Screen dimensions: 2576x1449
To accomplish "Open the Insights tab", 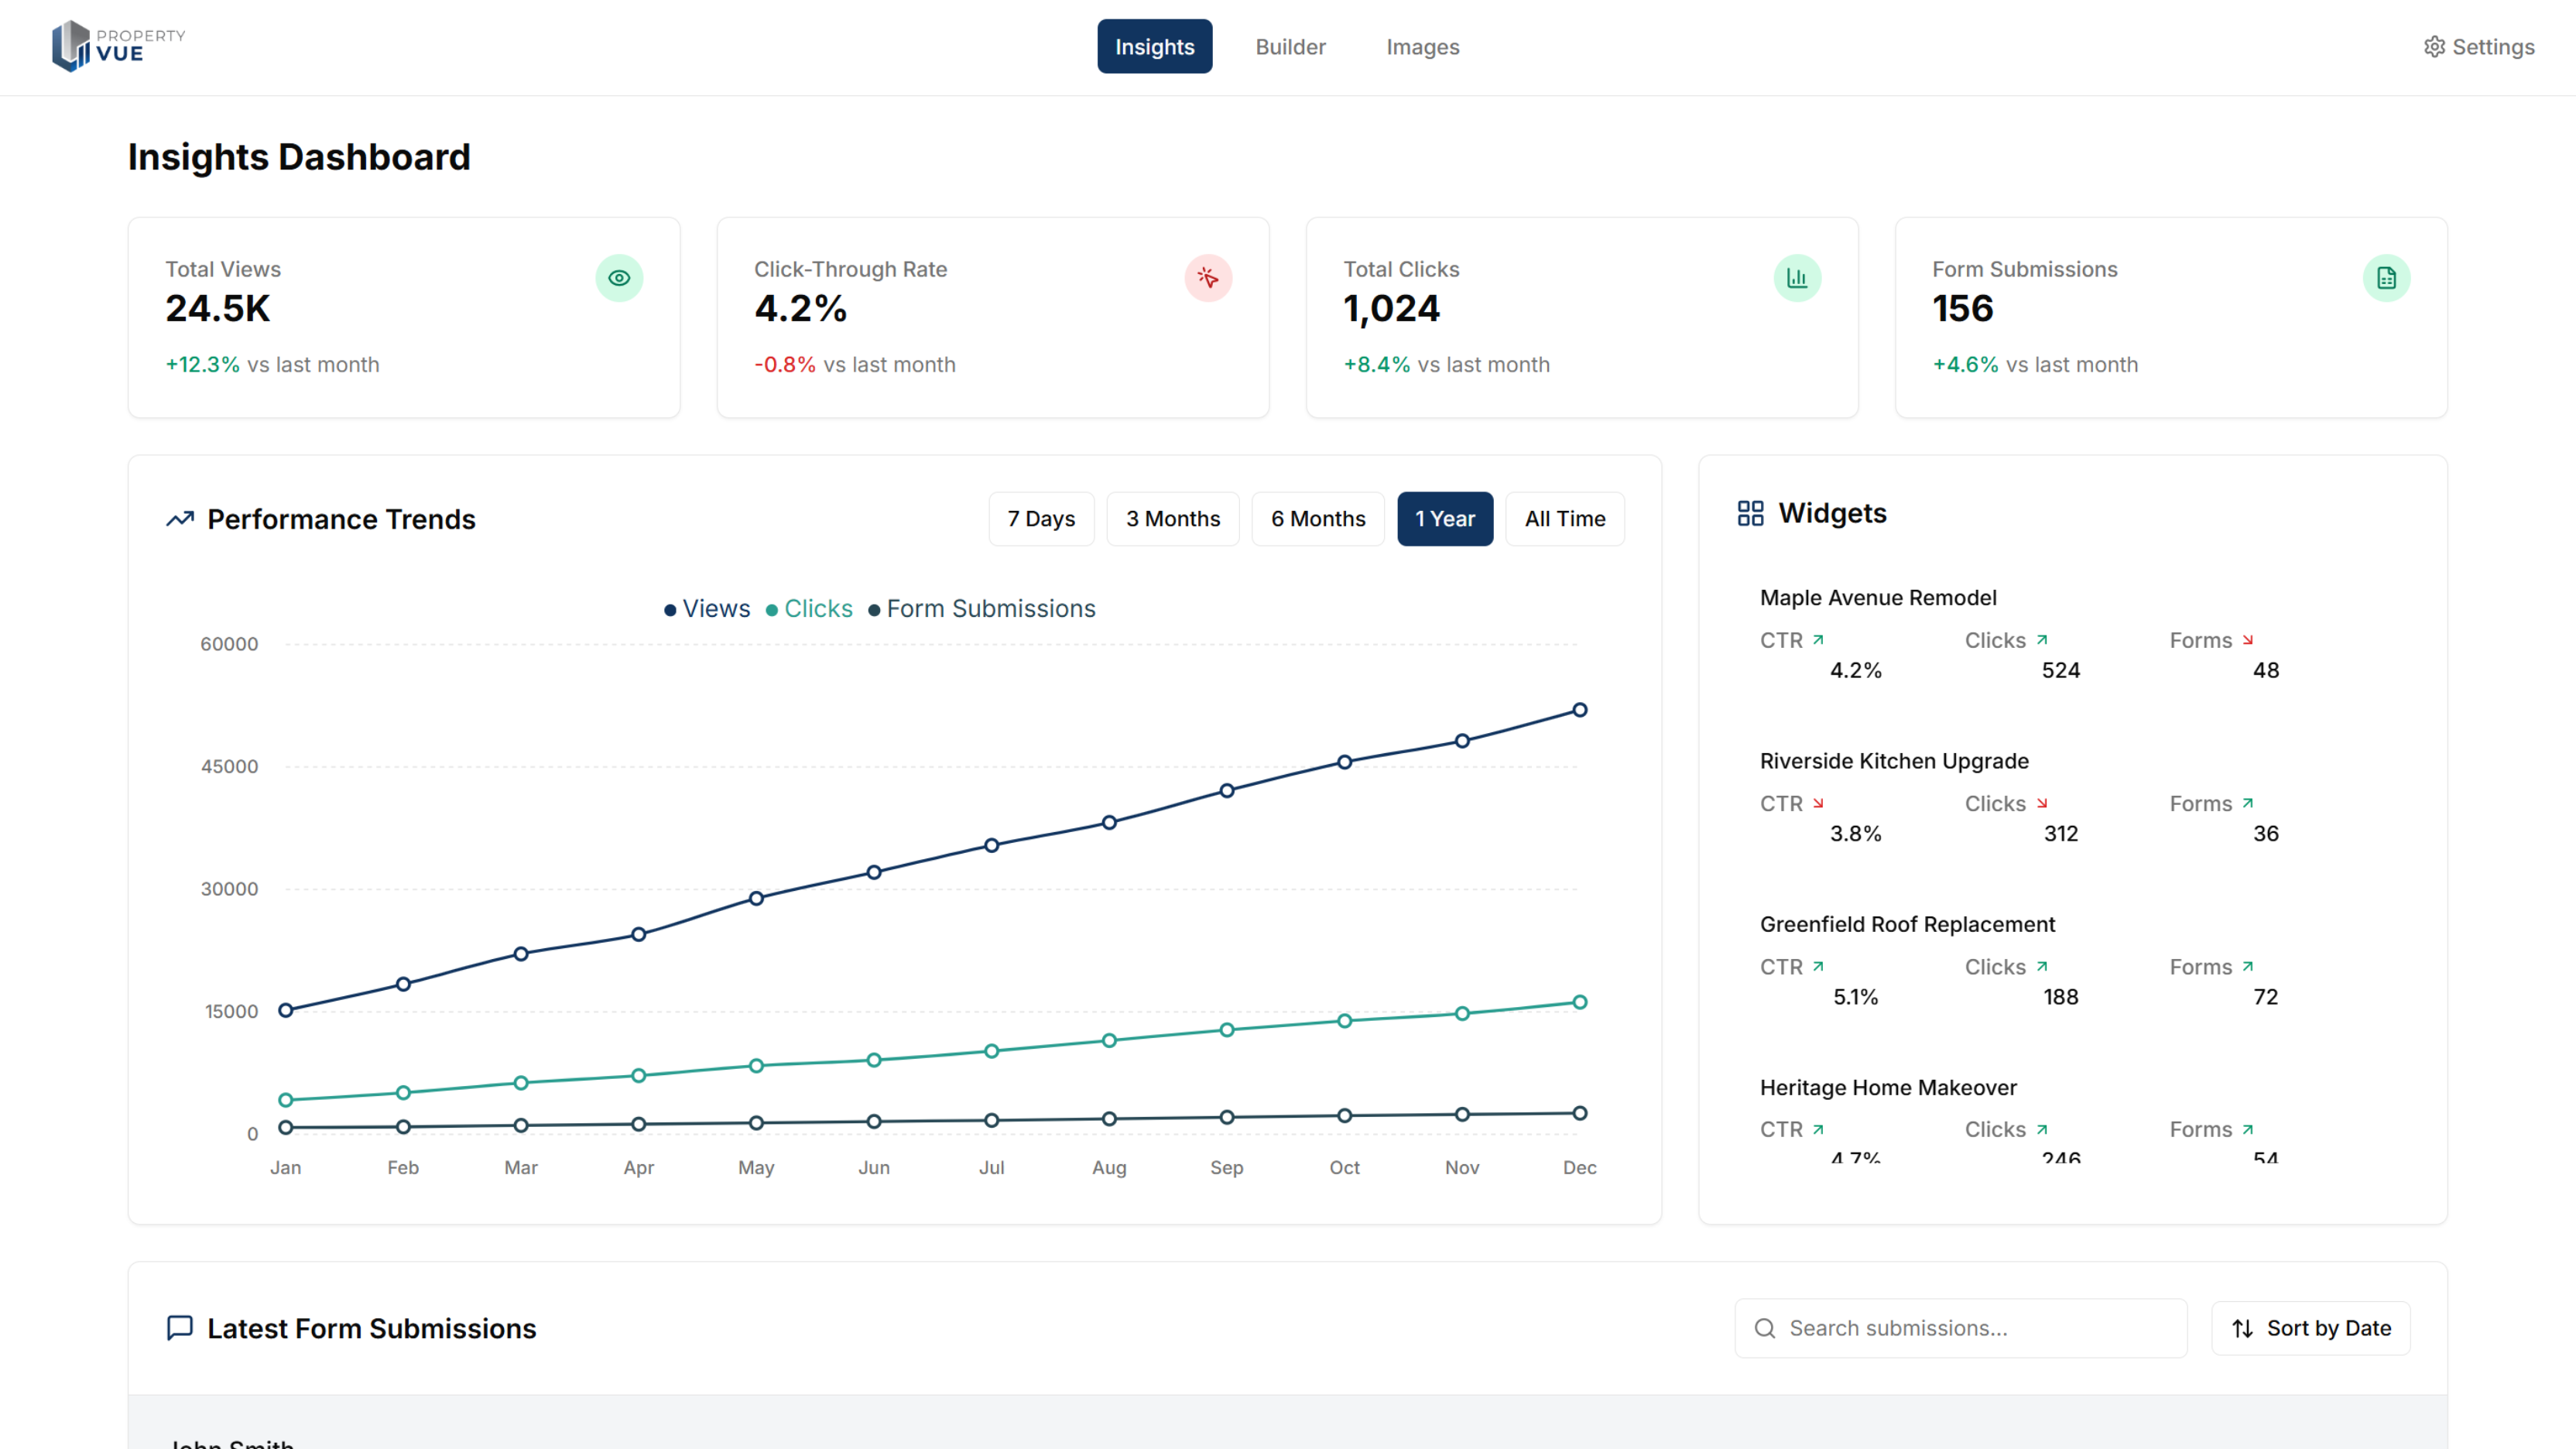I will (1154, 46).
